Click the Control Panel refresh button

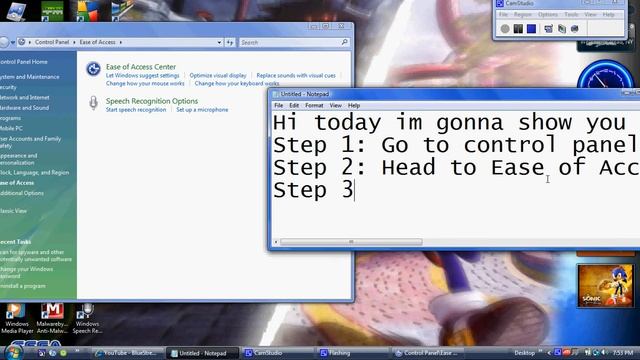tap(230, 42)
